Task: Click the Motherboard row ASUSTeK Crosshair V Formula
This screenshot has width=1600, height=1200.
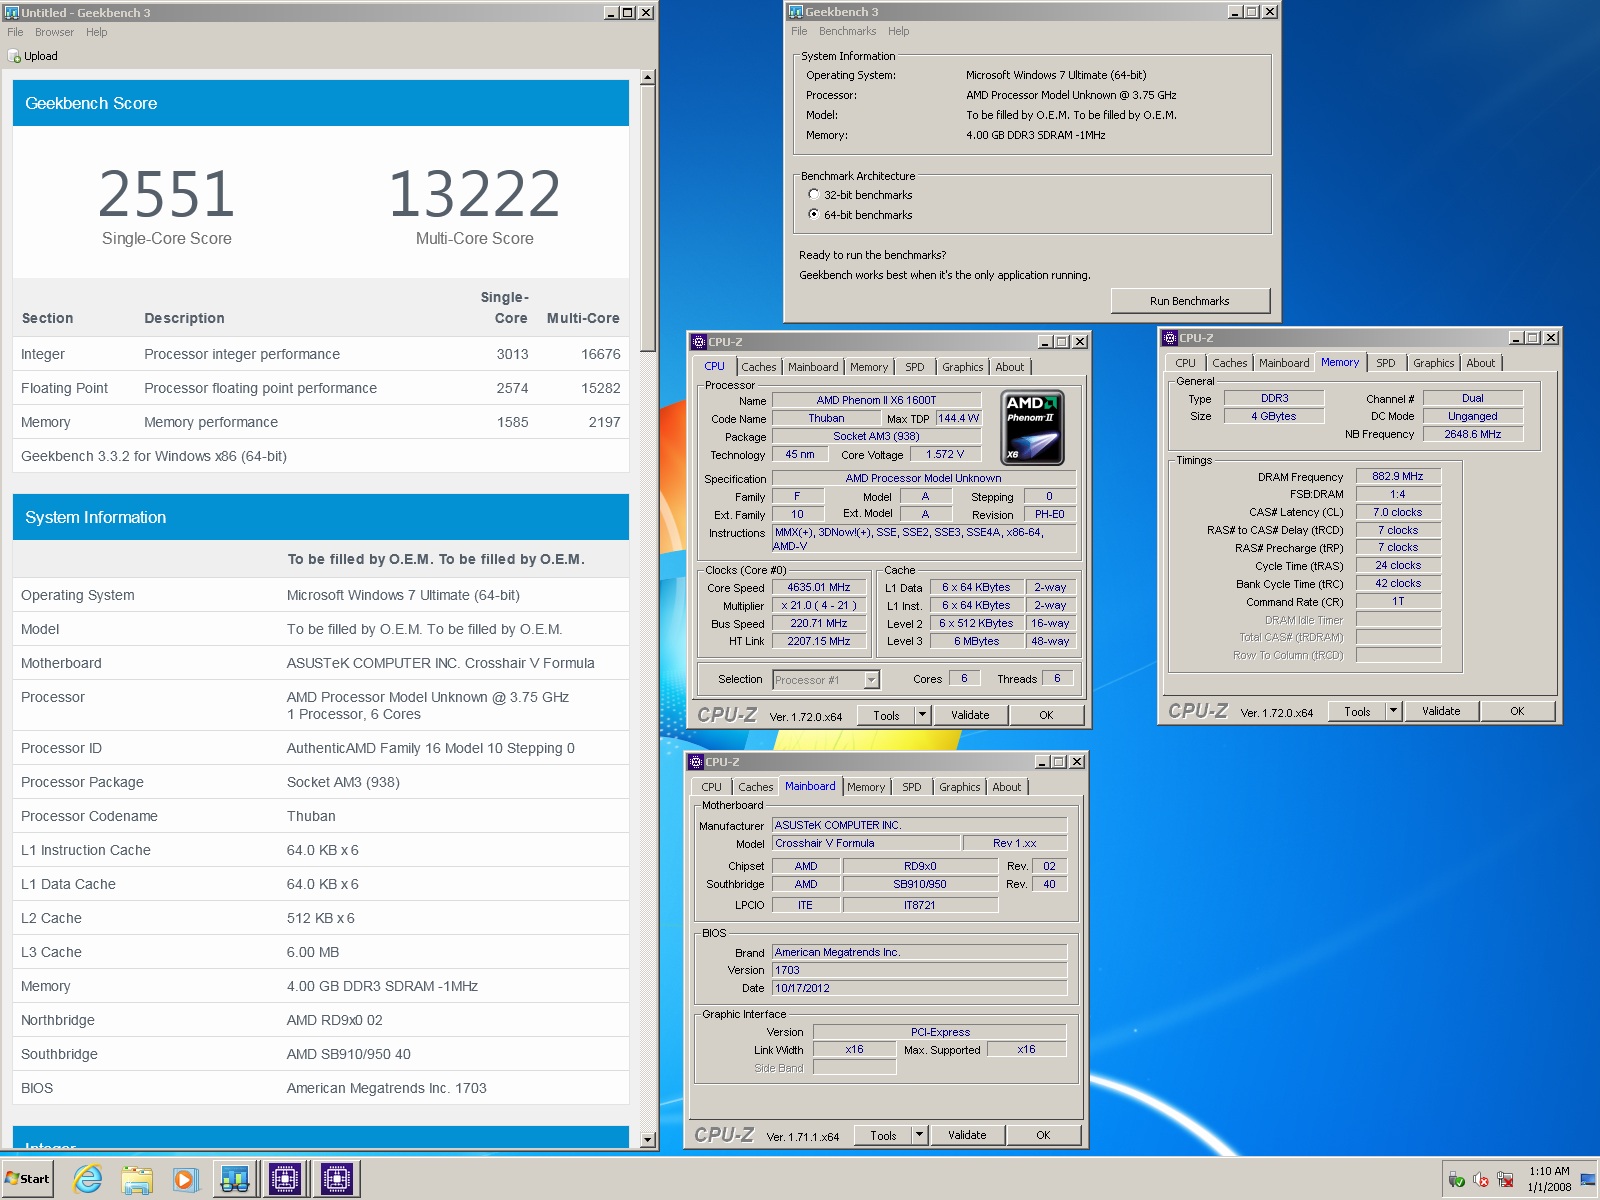Action: coord(320,663)
